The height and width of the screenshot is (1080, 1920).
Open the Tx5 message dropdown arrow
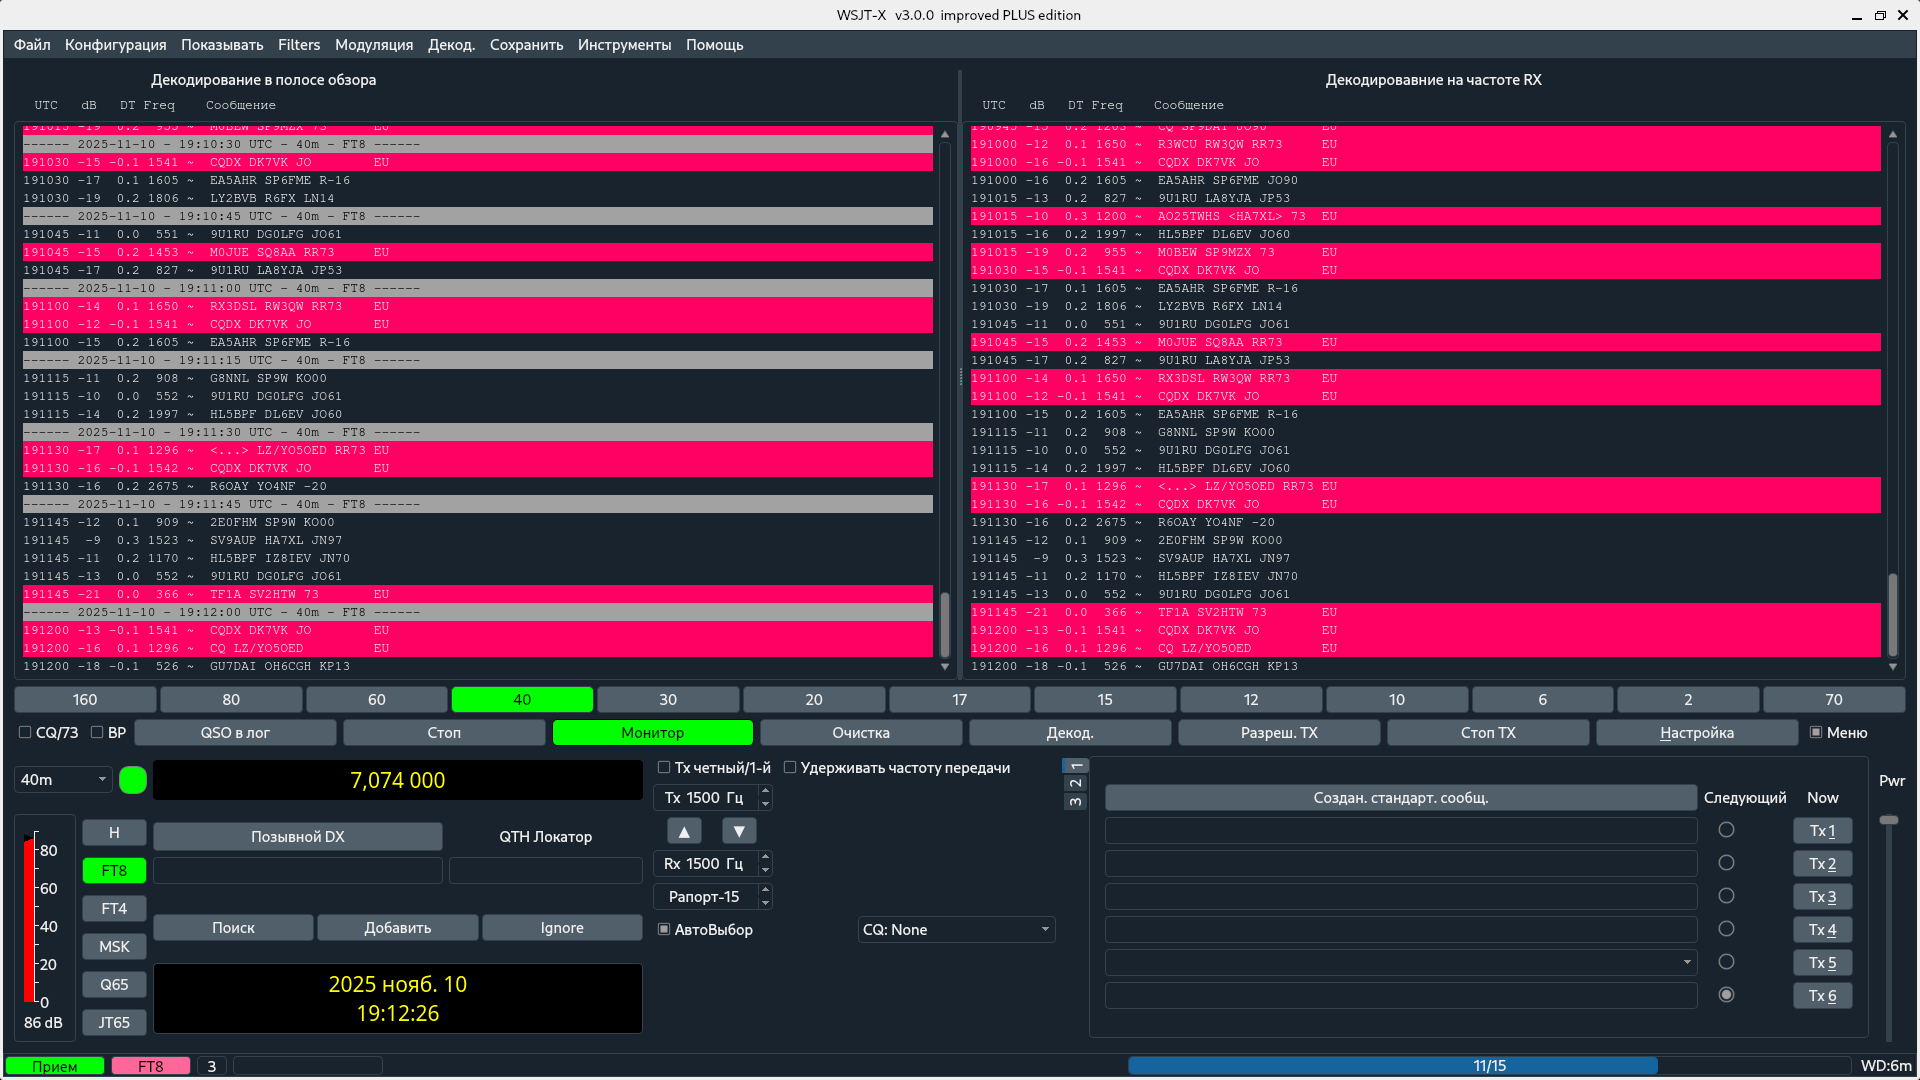[x=1687, y=963]
